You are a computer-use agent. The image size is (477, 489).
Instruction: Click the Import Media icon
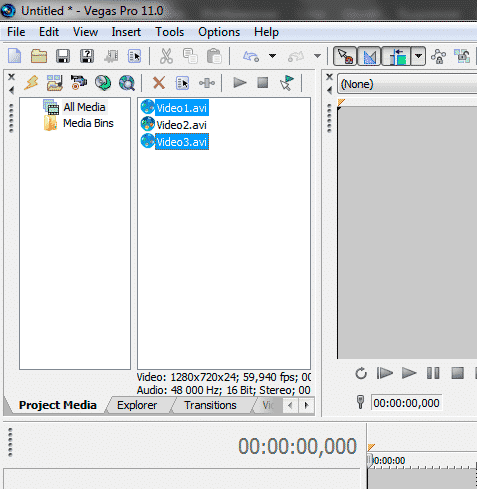pyautogui.click(x=55, y=83)
